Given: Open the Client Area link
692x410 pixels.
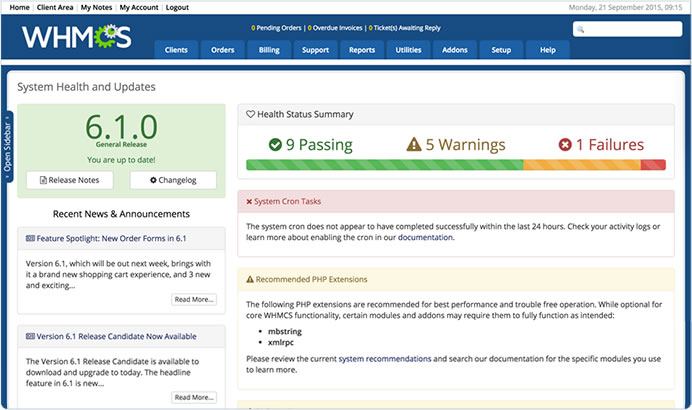Looking at the screenshot, I should [55, 8].
